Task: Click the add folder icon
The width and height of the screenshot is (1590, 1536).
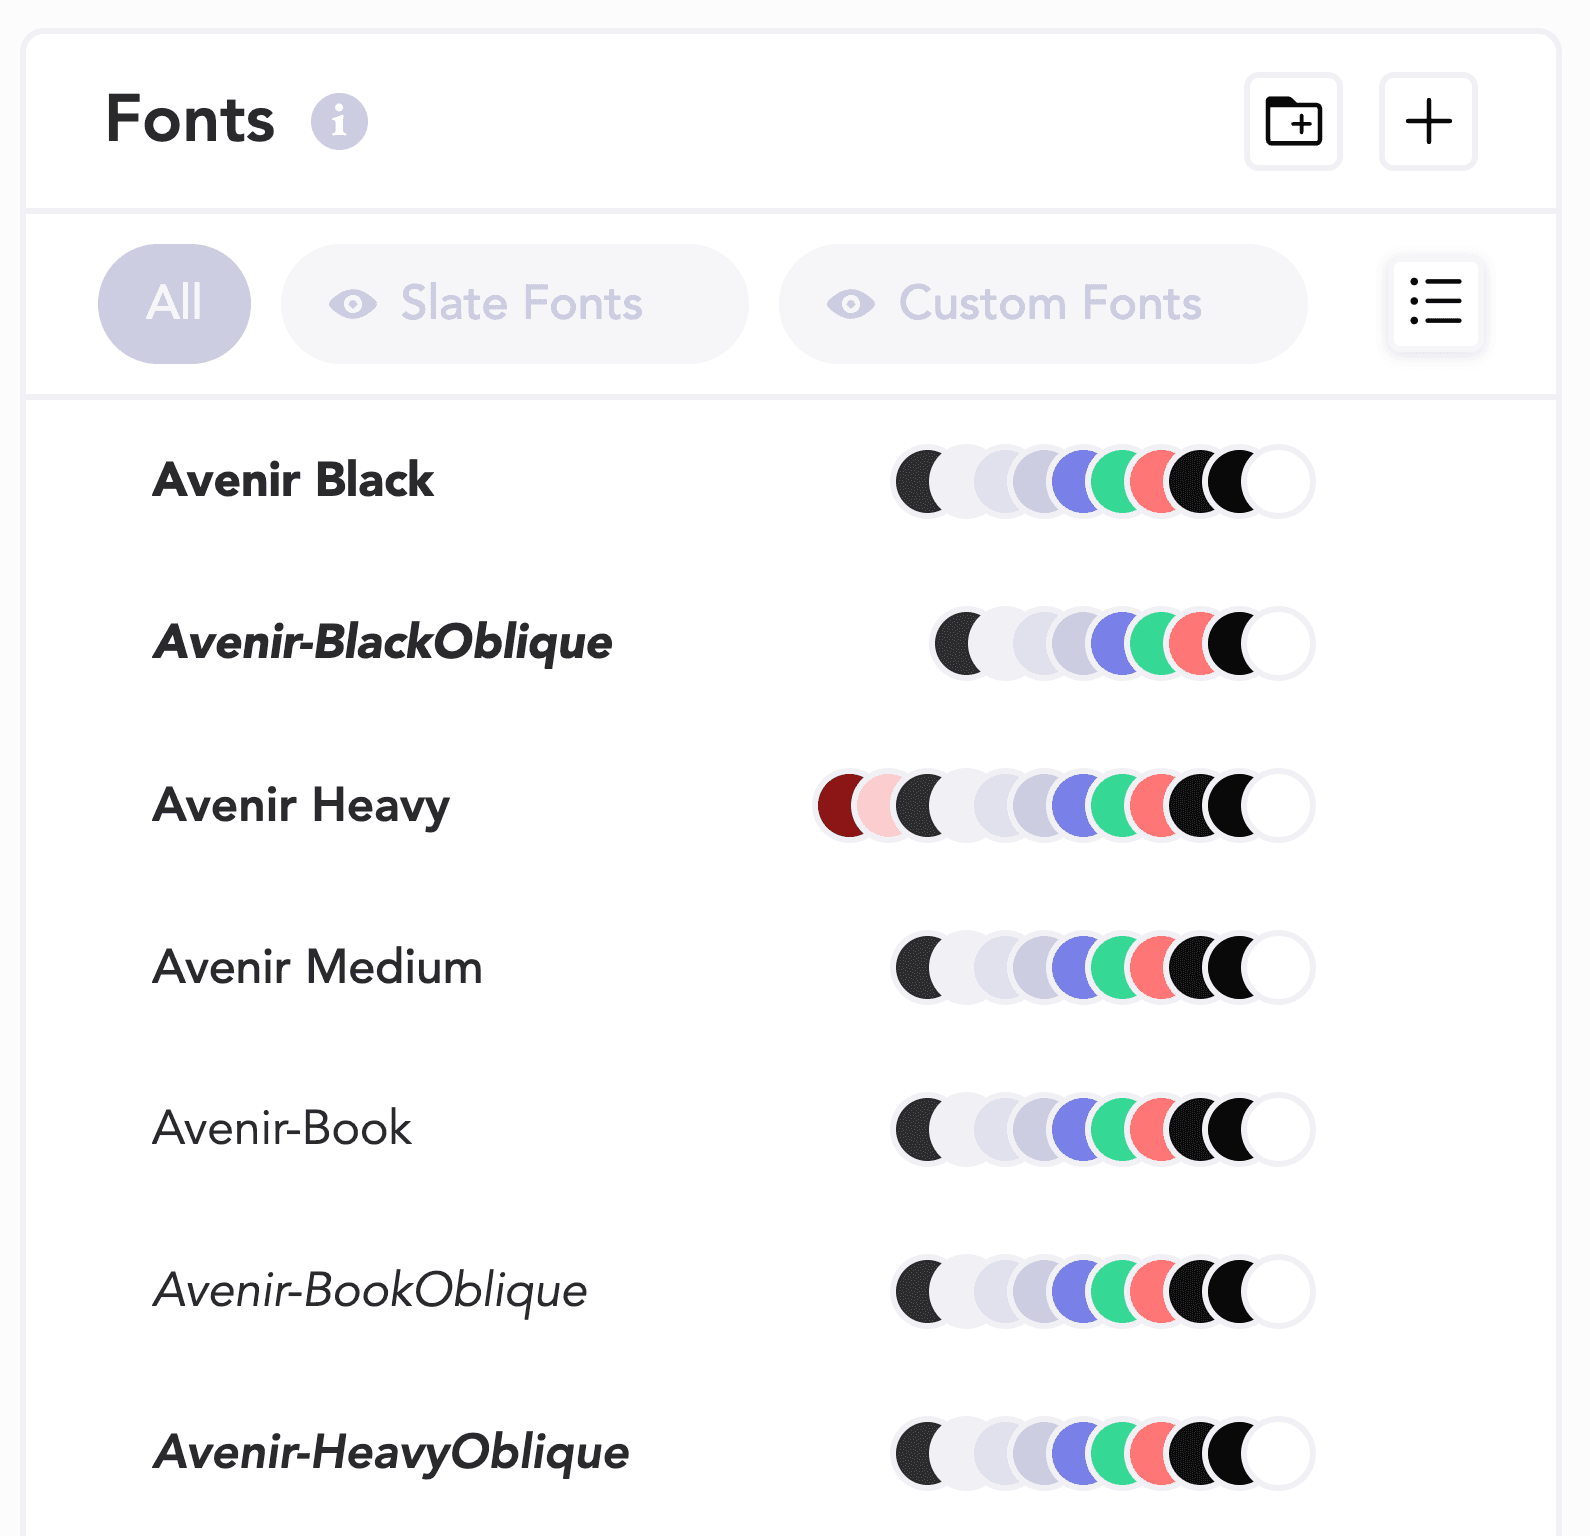Action: click(x=1293, y=122)
